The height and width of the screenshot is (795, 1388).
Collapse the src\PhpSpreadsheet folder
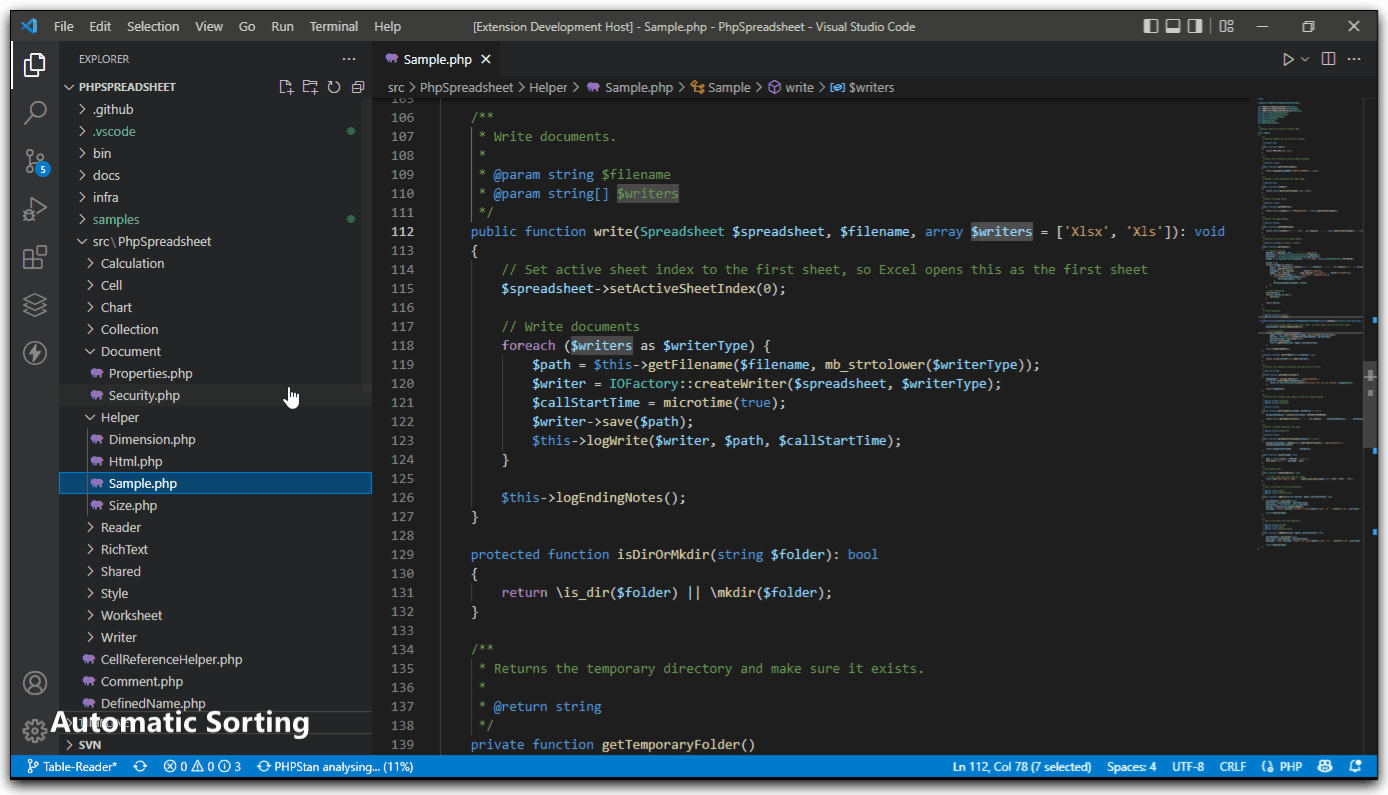(x=215, y=241)
